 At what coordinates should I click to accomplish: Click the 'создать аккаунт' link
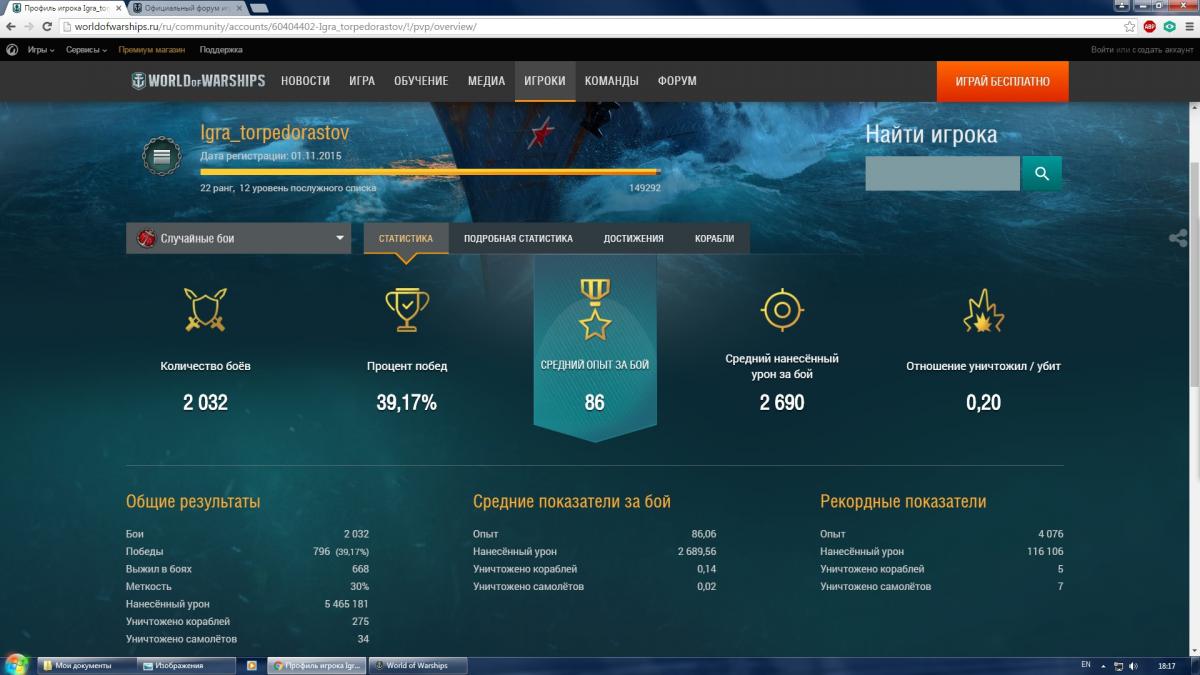(x=1163, y=49)
